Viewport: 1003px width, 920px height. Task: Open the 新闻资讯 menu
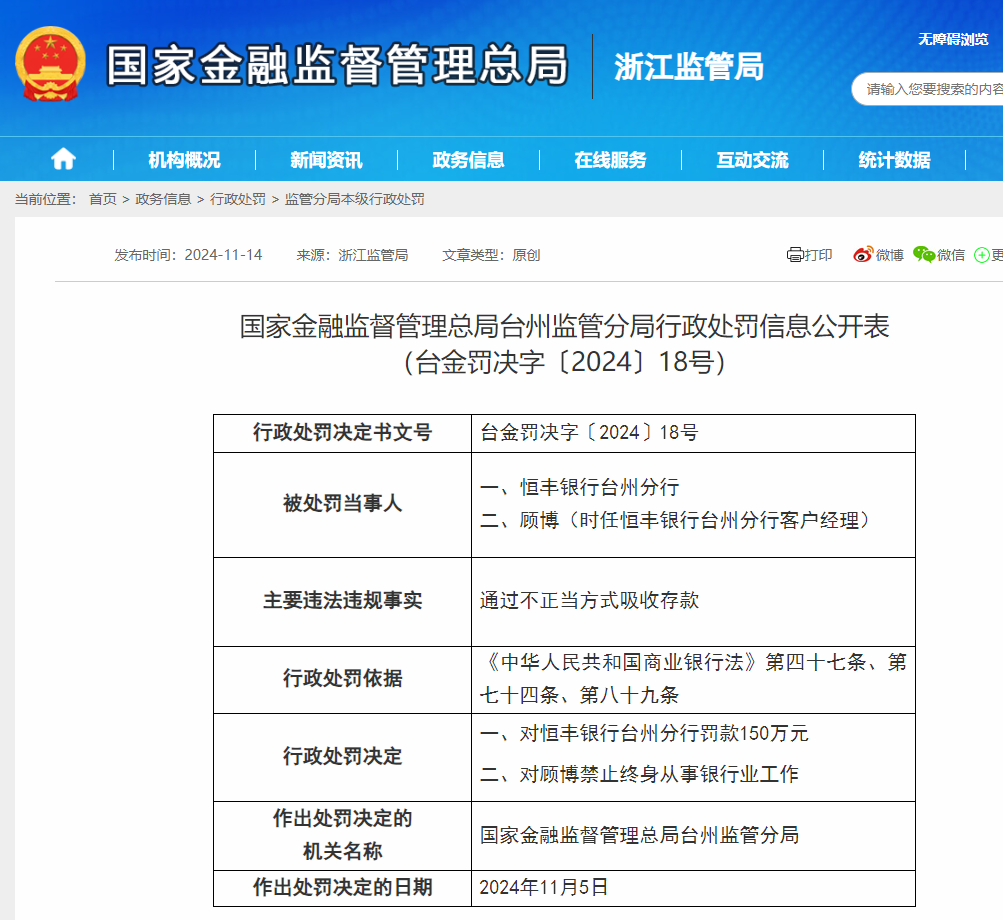(326, 159)
